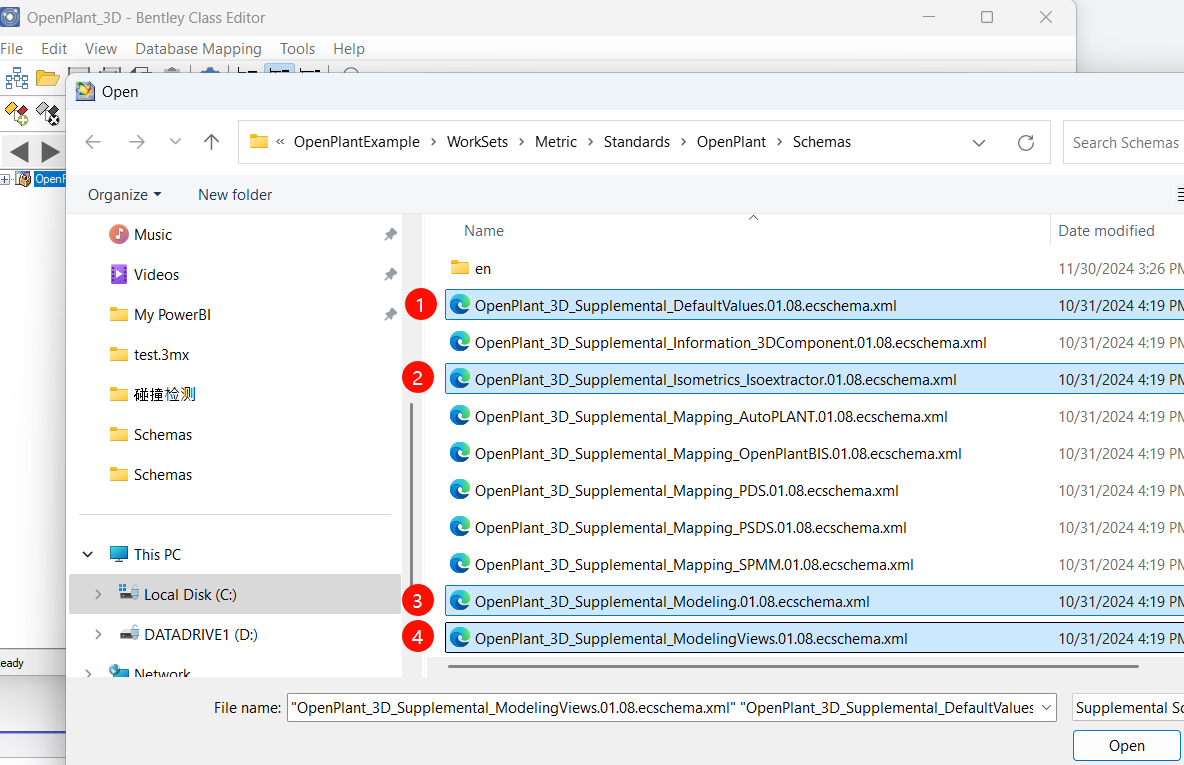1184x765 pixels.
Task: Click the schema hierarchy icon in Class Editor toolbar
Action: pyautogui.click(x=17, y=78)
